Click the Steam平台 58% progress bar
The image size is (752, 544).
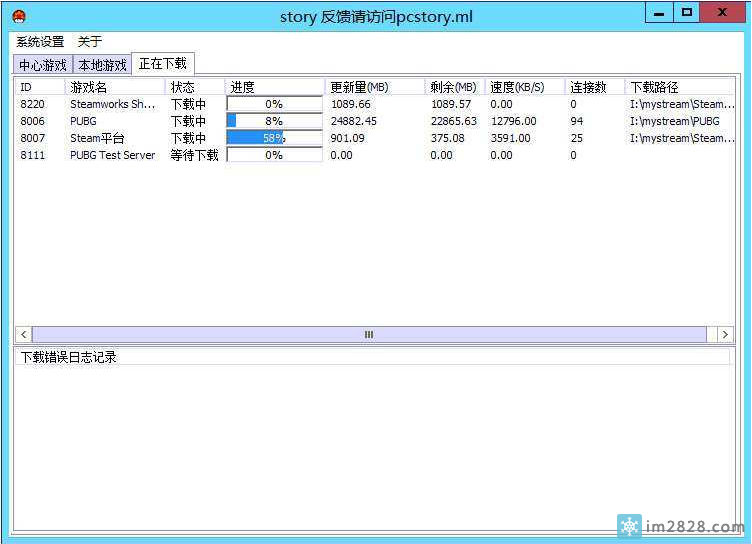pos(275,138)
